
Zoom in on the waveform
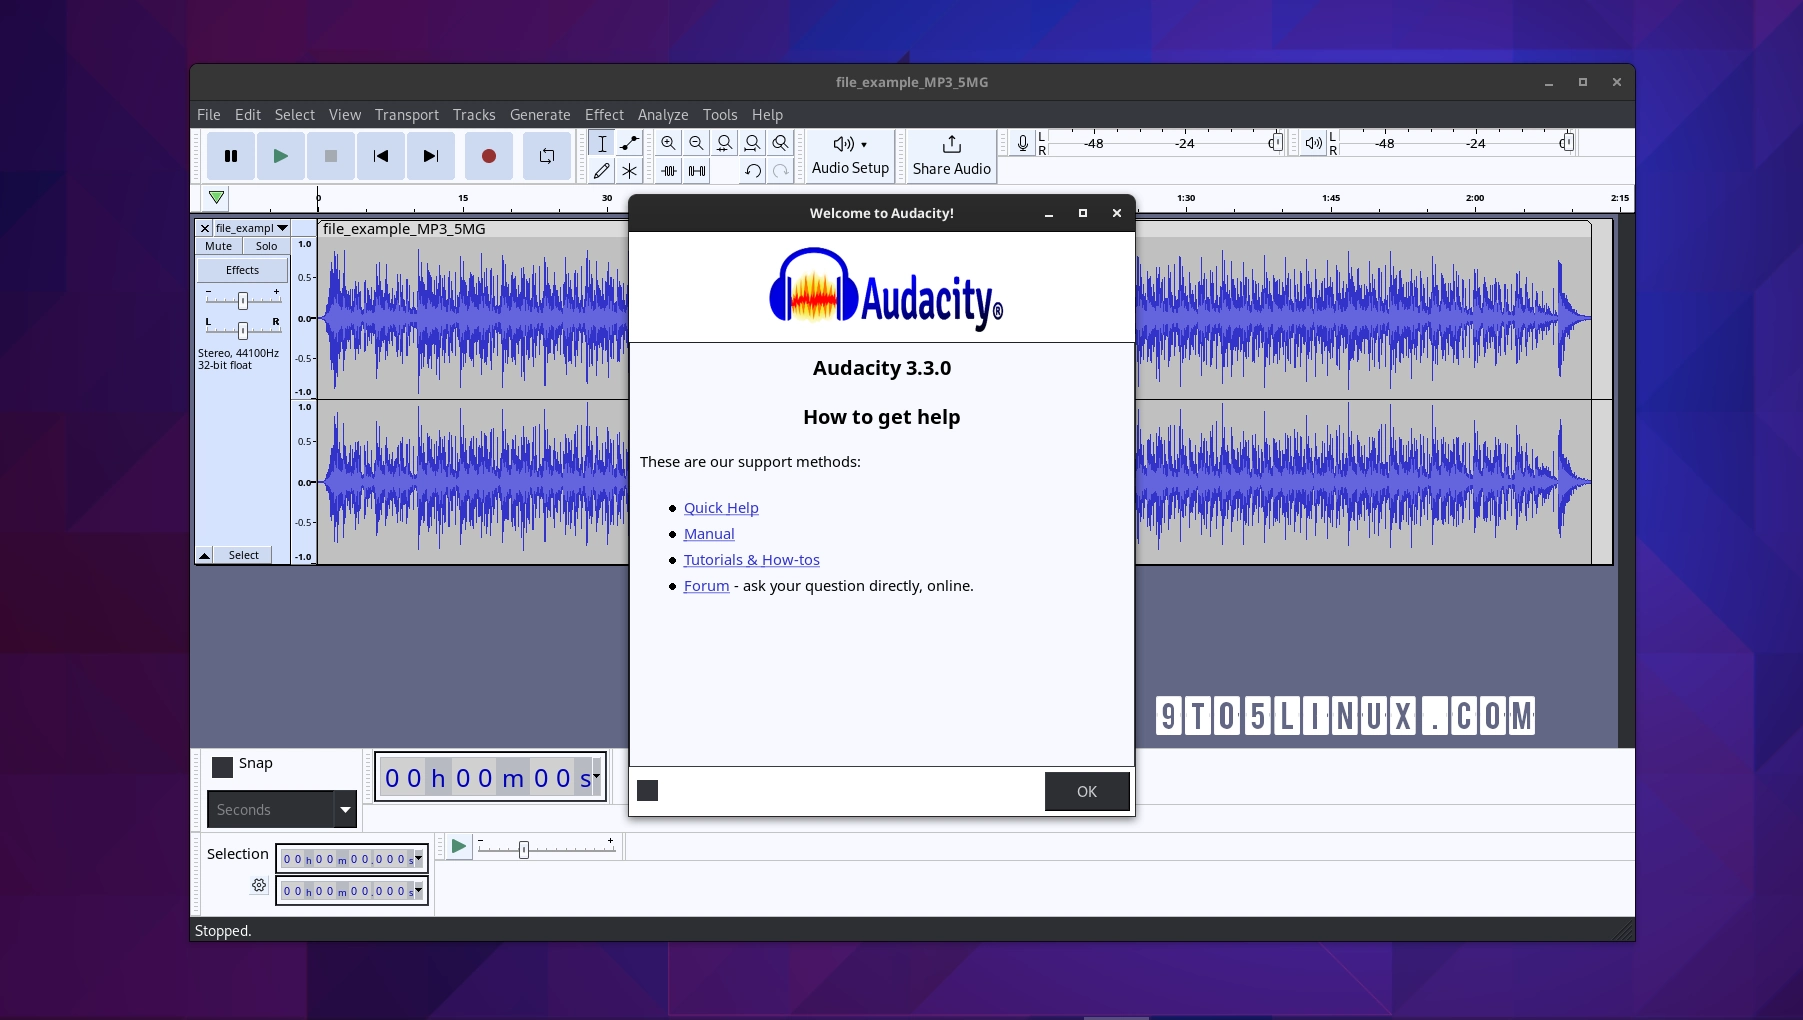tap(667, 143)
